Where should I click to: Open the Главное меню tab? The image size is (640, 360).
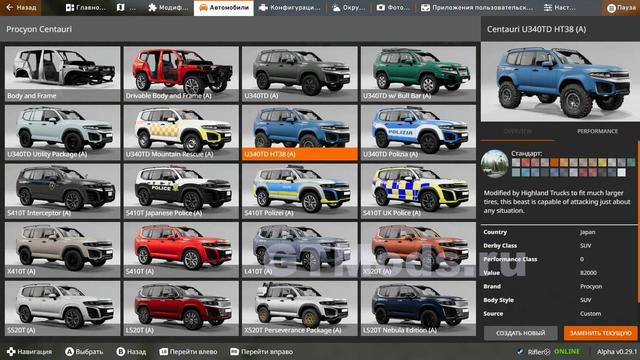[x=85, y=7]
